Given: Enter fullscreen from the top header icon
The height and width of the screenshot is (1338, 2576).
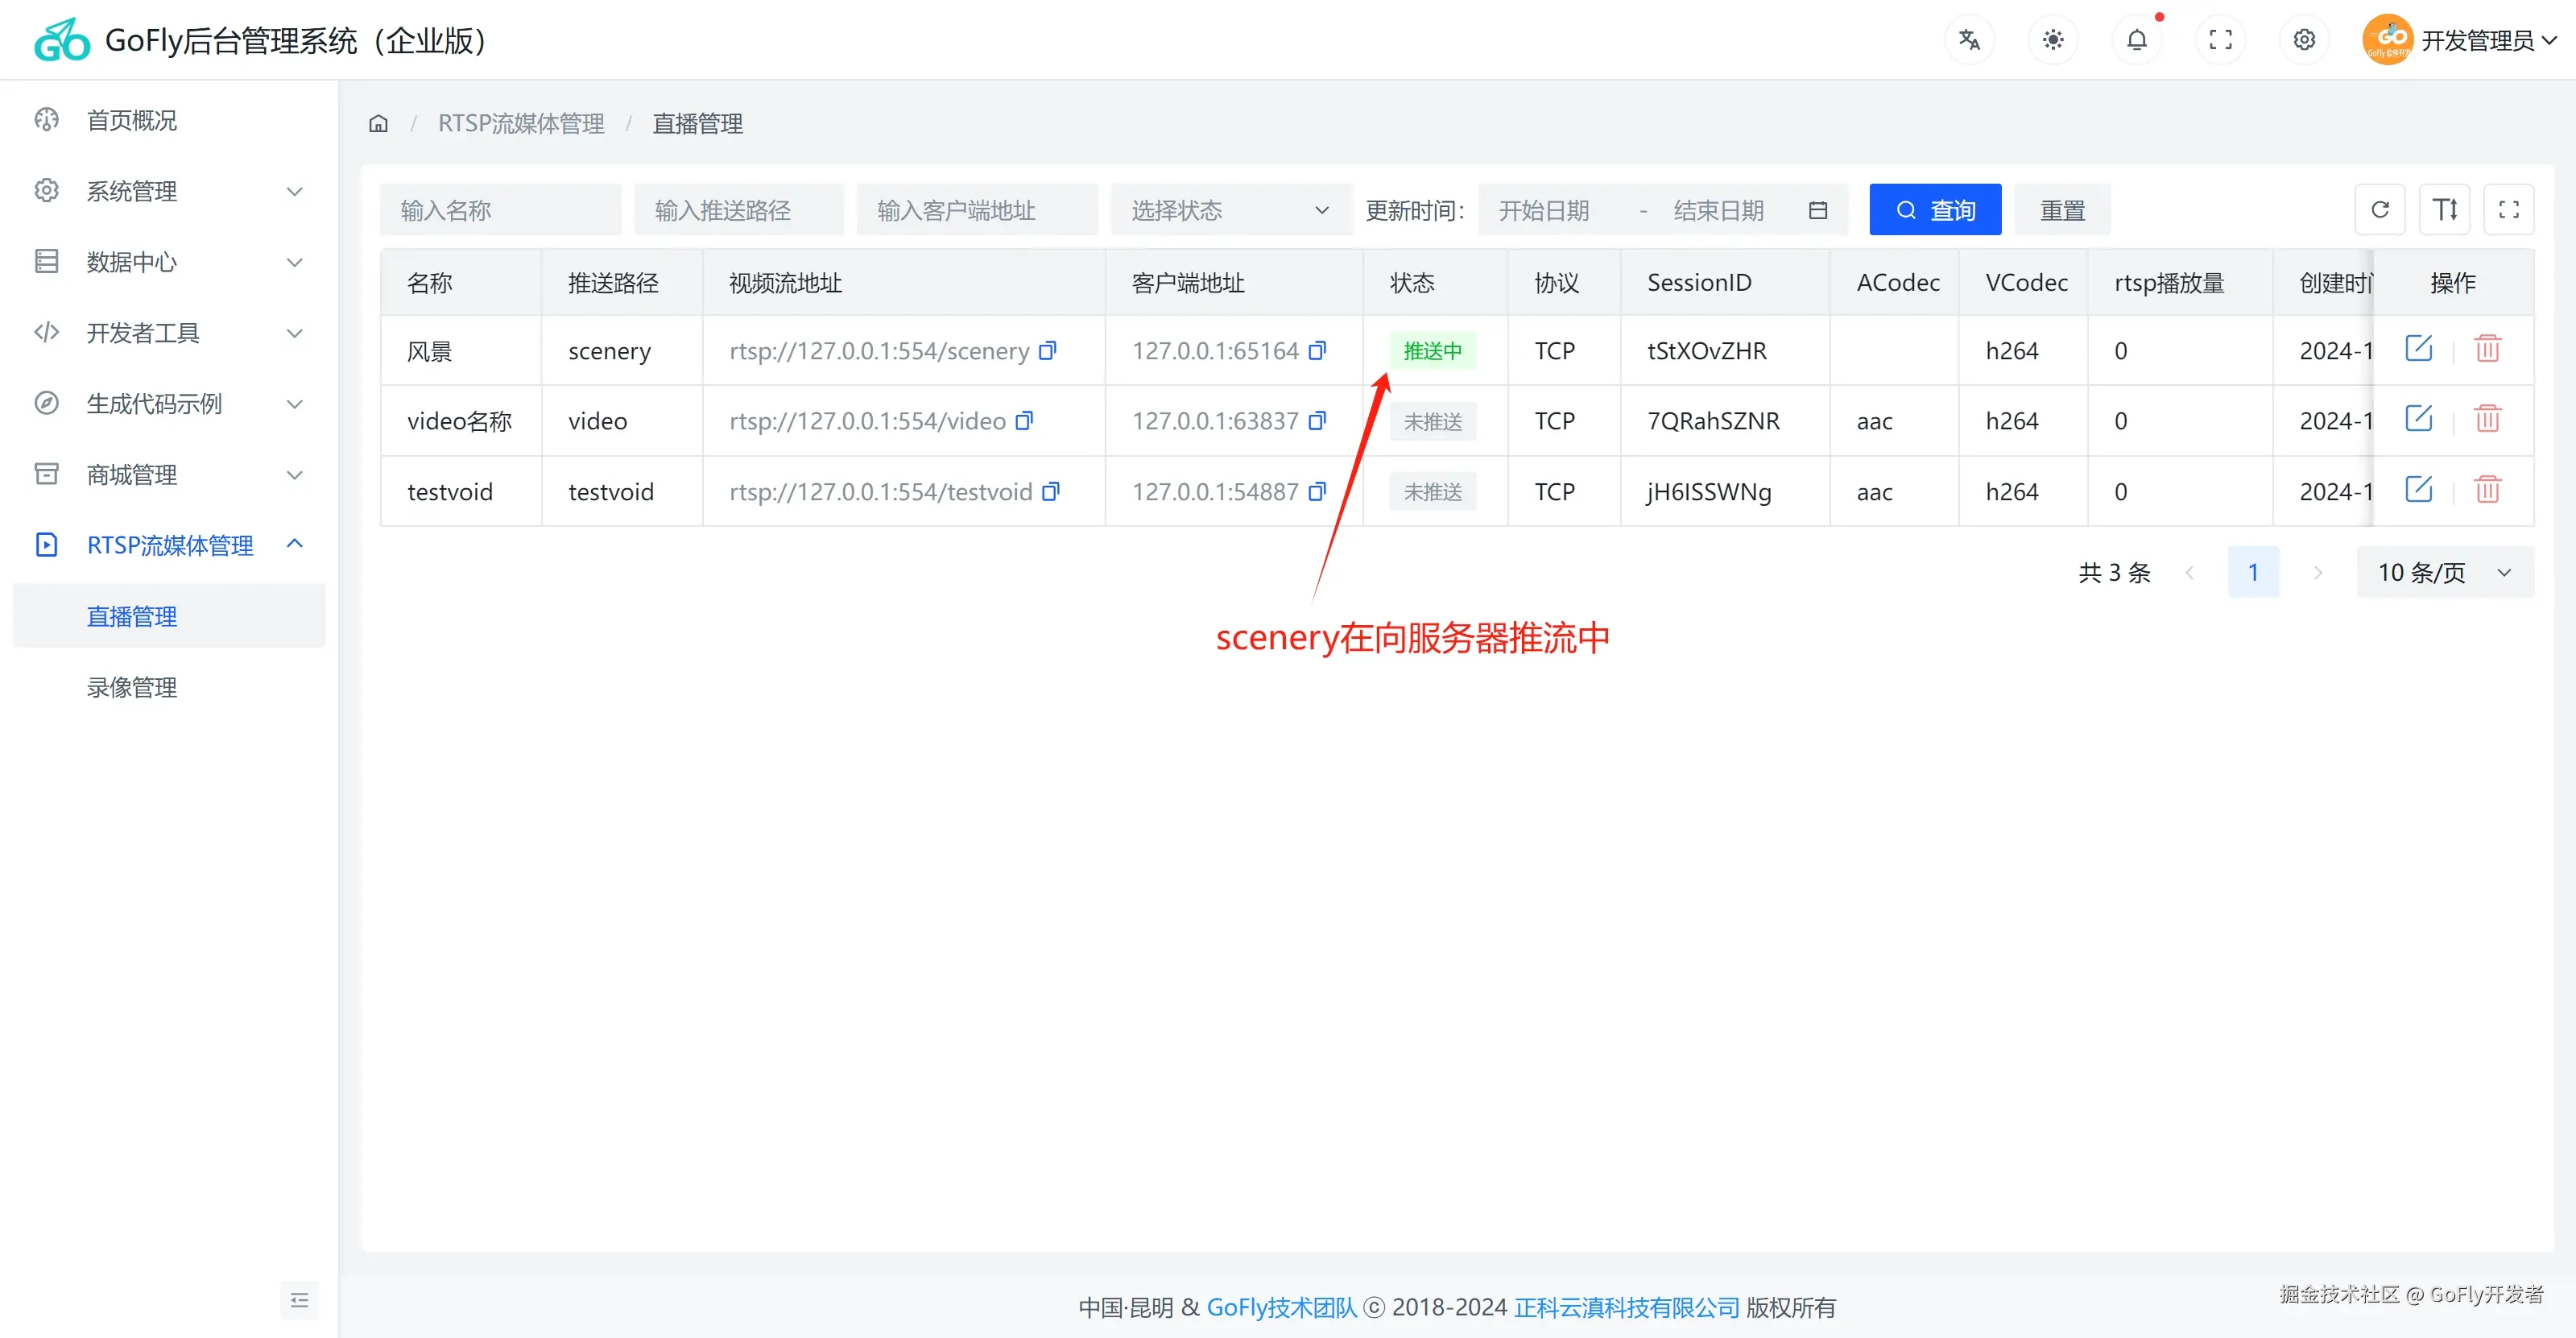Looking at the screenshot, I should point(2220,40).
